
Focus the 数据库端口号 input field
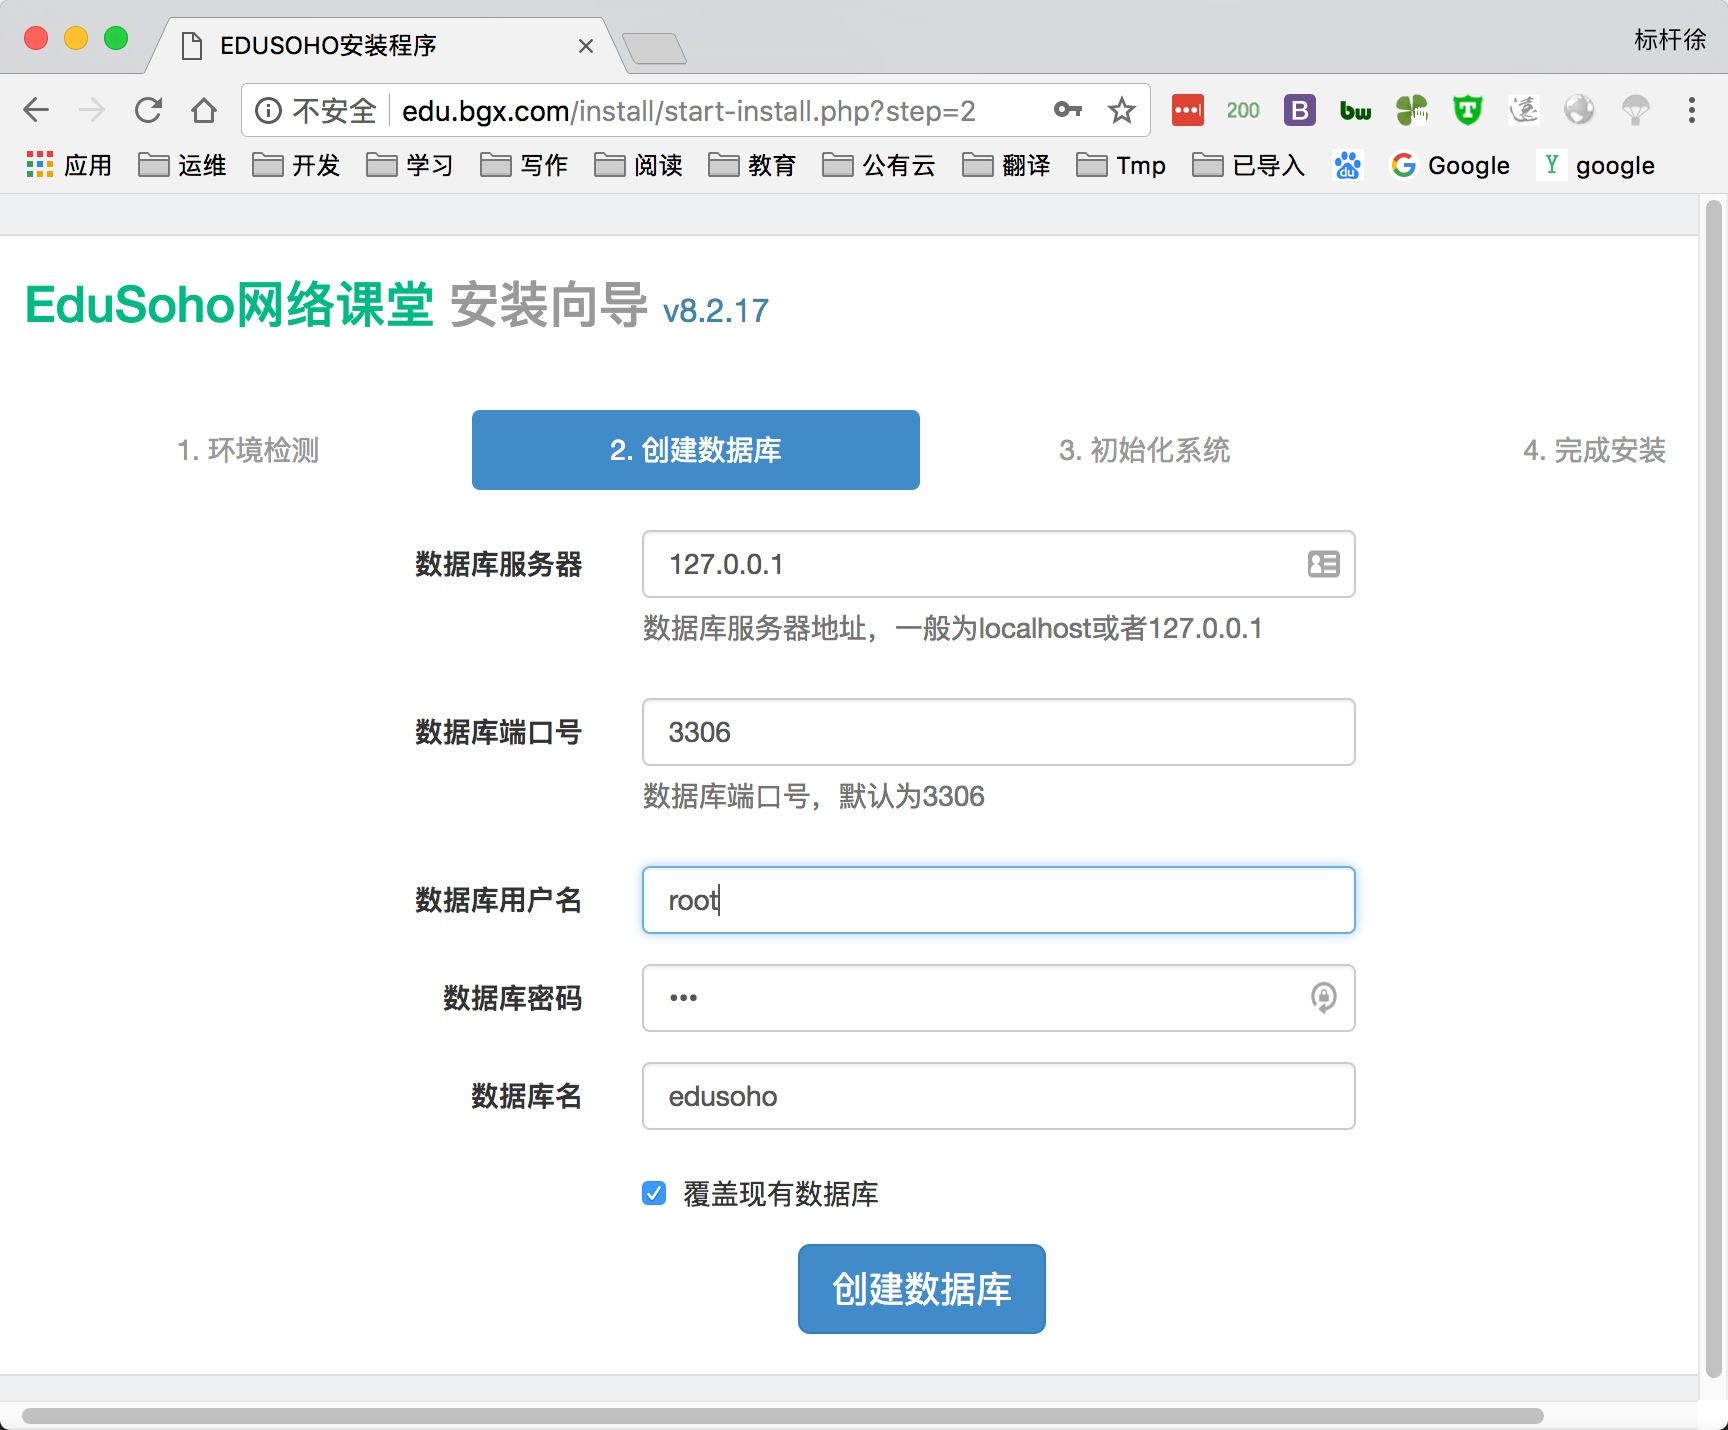coord(999,732)
